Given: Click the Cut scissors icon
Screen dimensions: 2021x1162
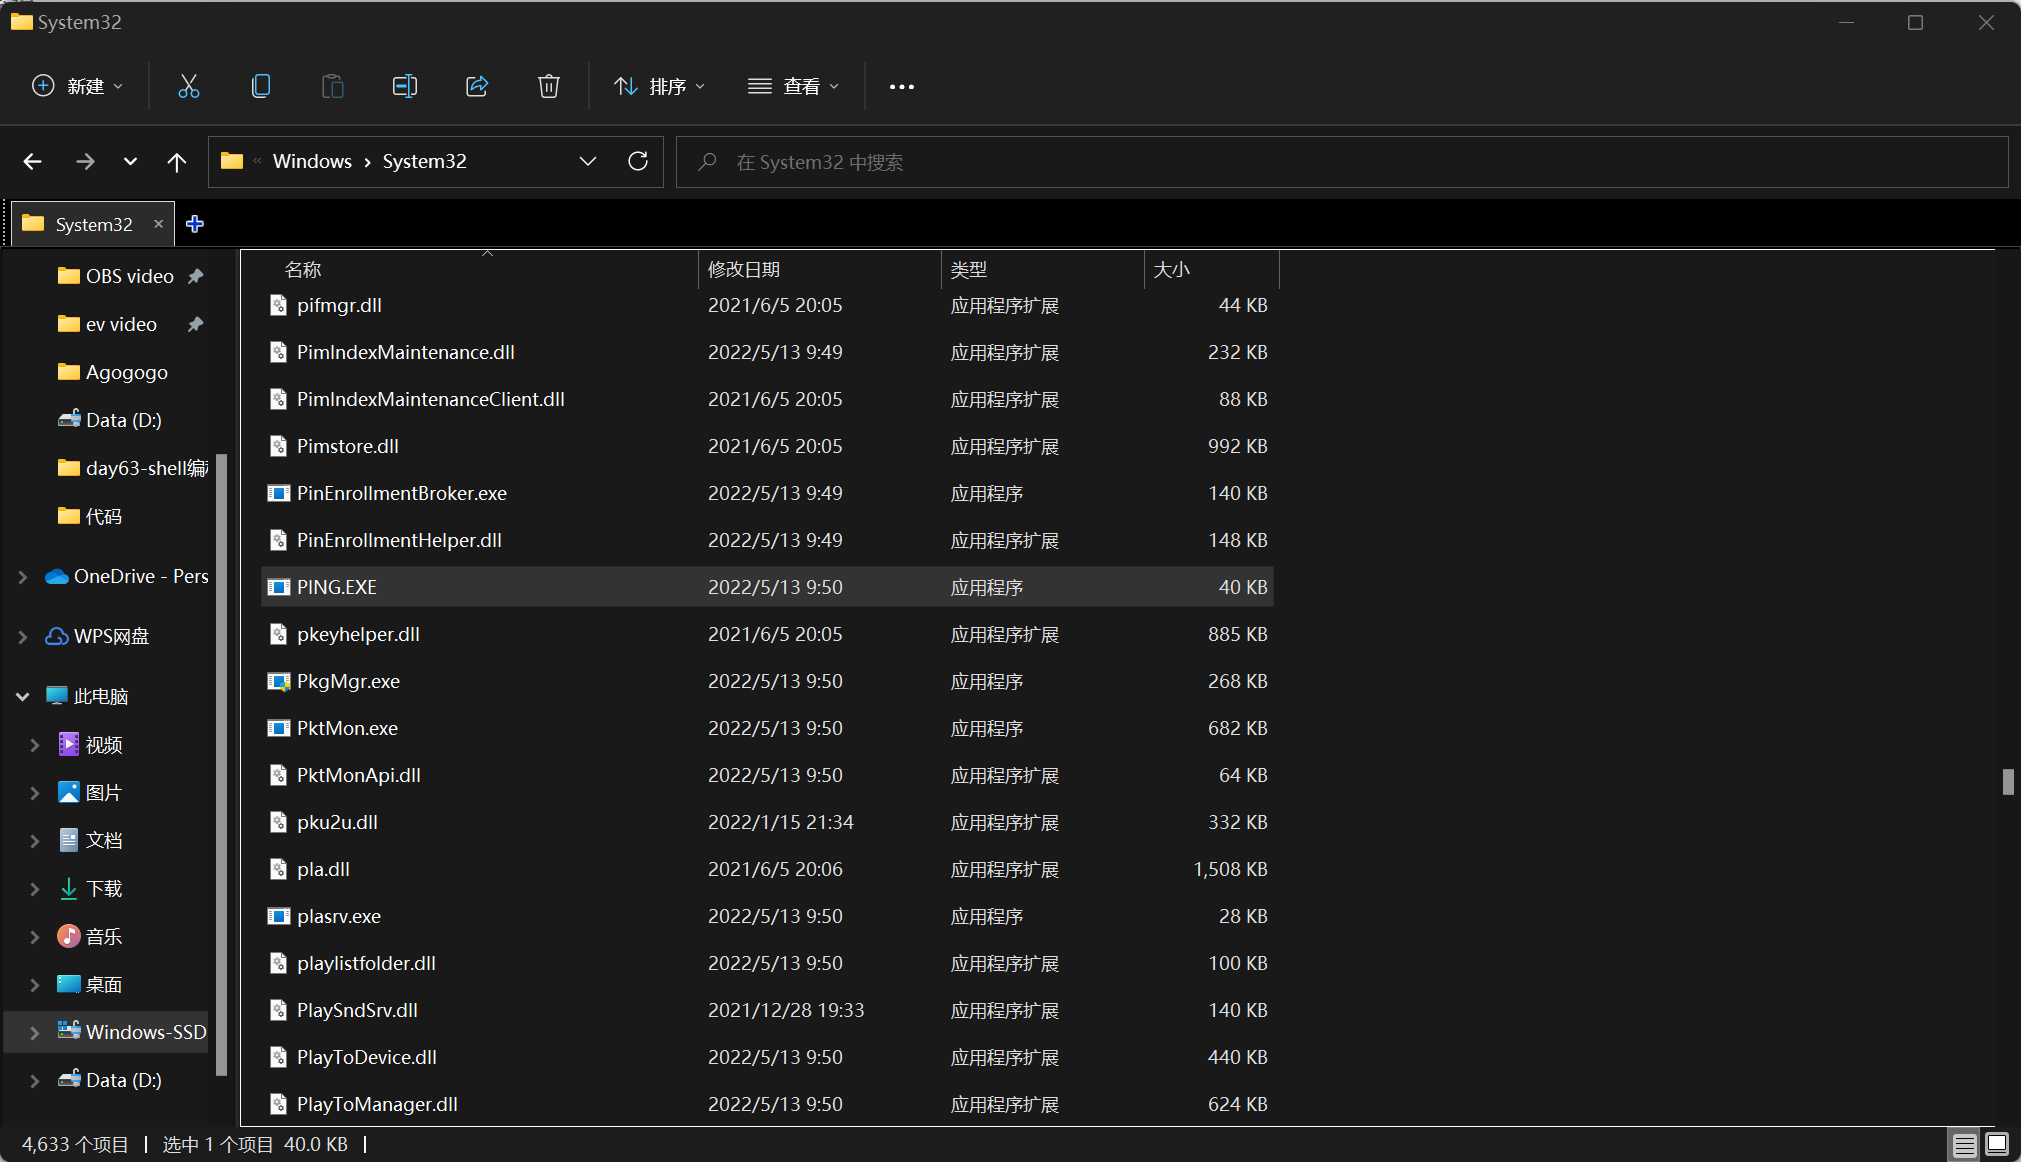Looking at the screenshot, I should [188, 86].
